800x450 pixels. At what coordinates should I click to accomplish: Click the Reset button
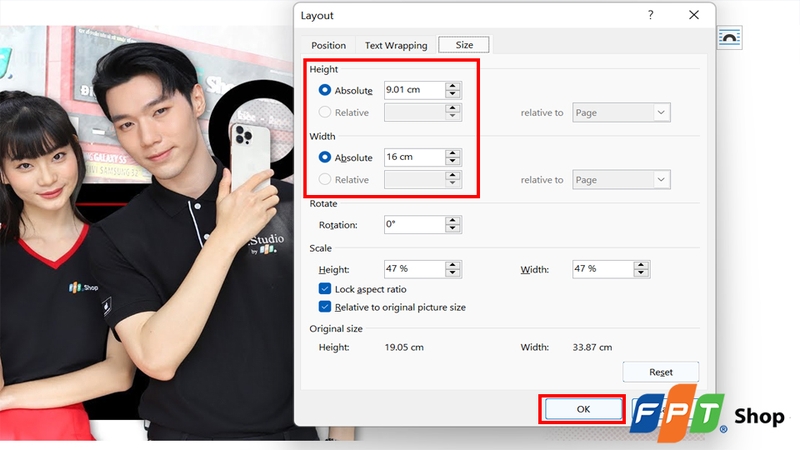pos(661,372)
